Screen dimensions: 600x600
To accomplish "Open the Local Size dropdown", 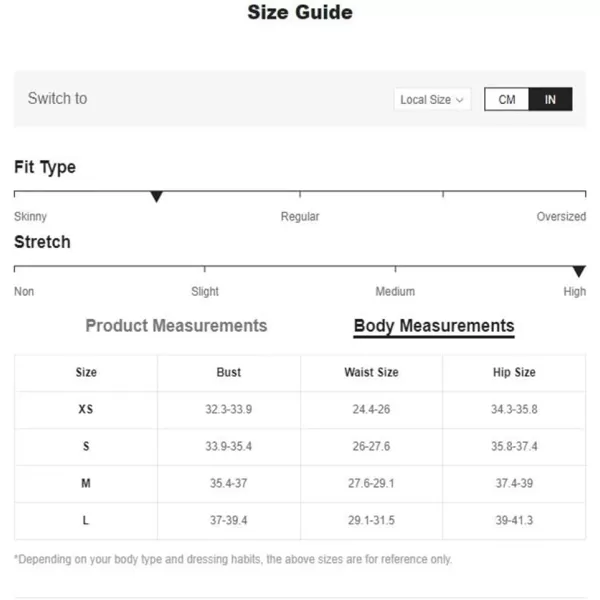I will coord(432,99).
